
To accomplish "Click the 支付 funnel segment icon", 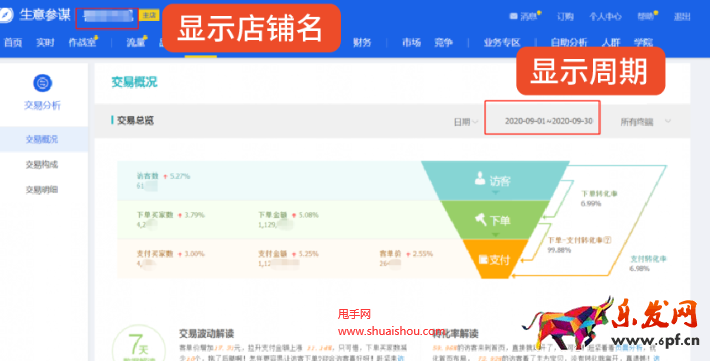I will (483, 260).
